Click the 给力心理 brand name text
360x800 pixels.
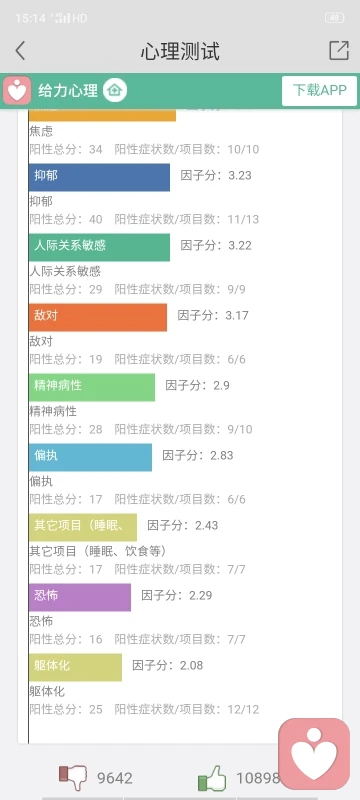tap(68, 91)
